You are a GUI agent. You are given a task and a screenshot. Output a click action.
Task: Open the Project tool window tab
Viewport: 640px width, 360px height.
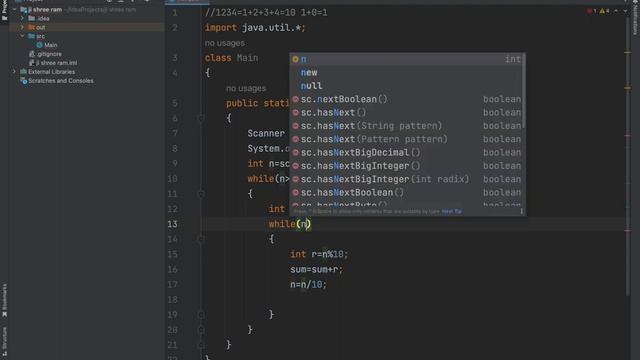pos(4,10)
